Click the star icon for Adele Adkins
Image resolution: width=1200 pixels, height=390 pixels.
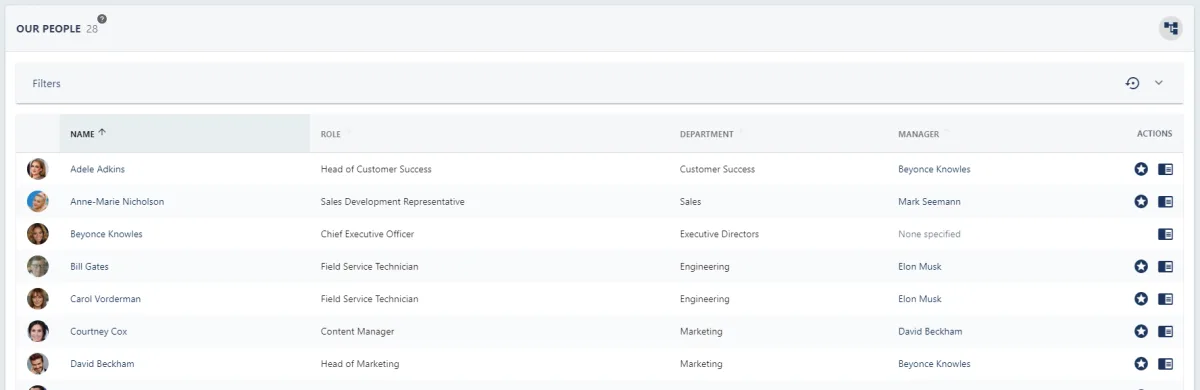point(1141,169)
